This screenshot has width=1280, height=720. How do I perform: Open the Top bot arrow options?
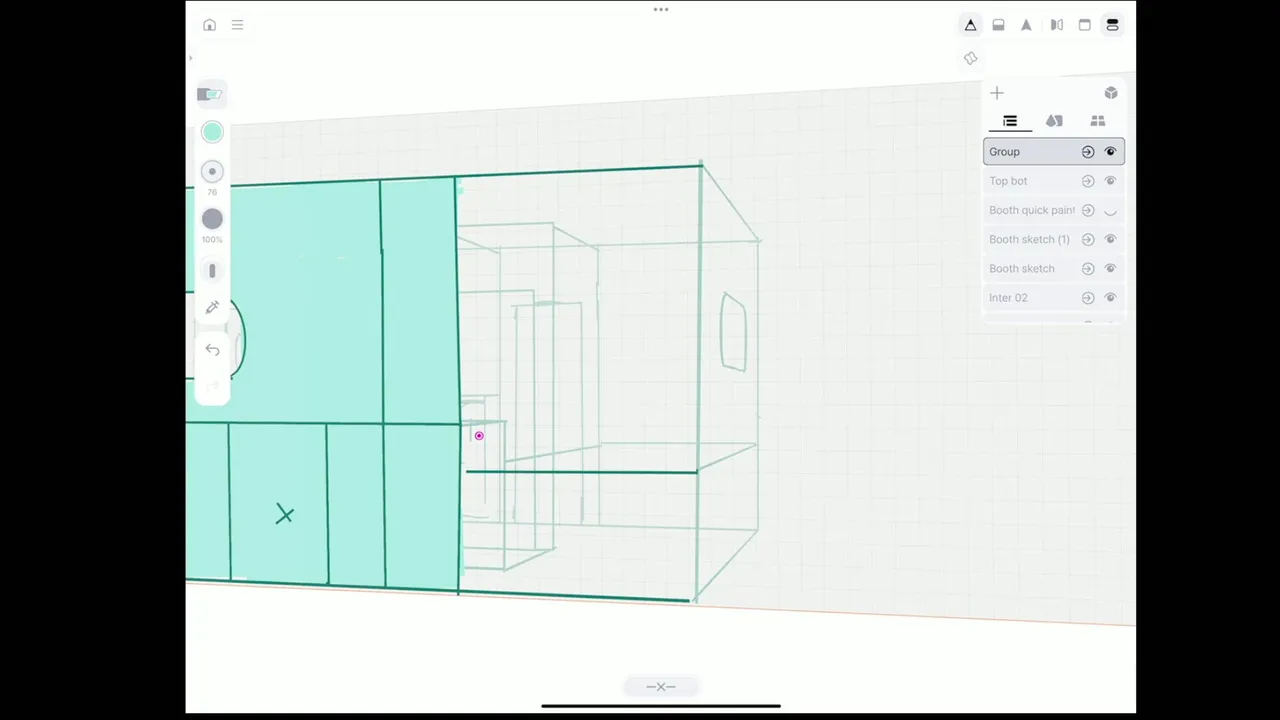(1088, 181)
